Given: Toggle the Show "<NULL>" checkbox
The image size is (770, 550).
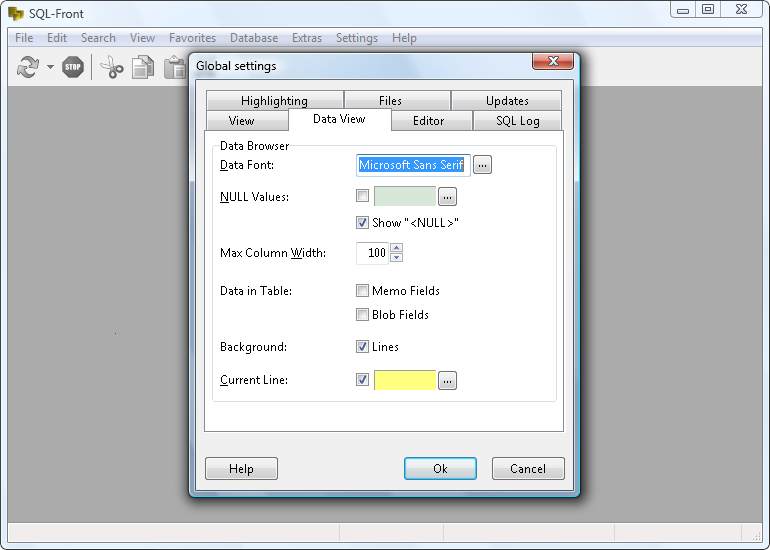Looking at the screenshot, I should tap(362, 222).
